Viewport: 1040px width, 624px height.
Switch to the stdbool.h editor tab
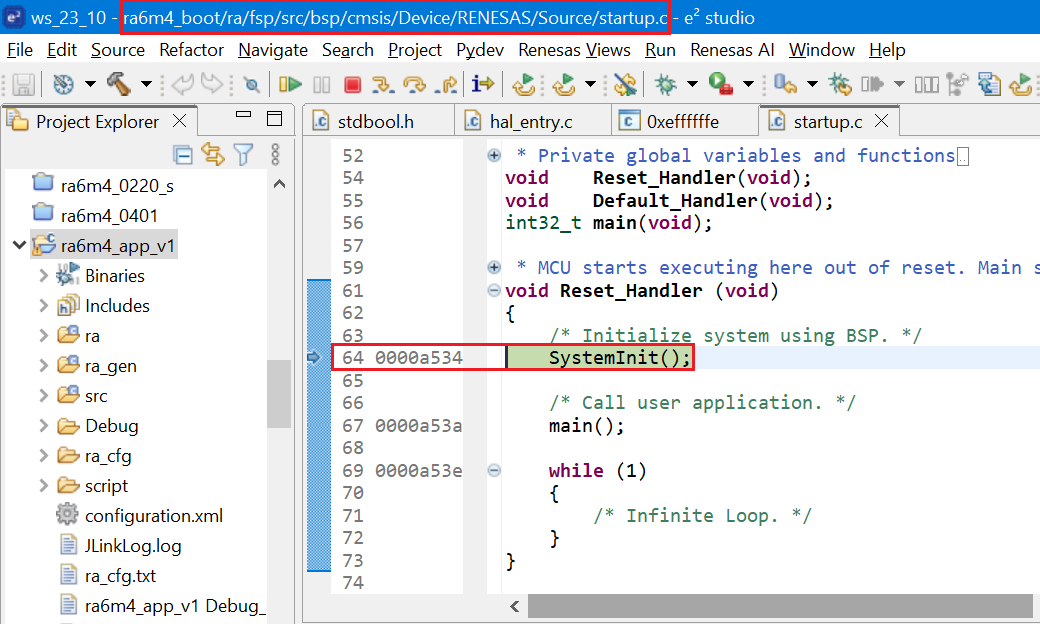click(375, 122)
